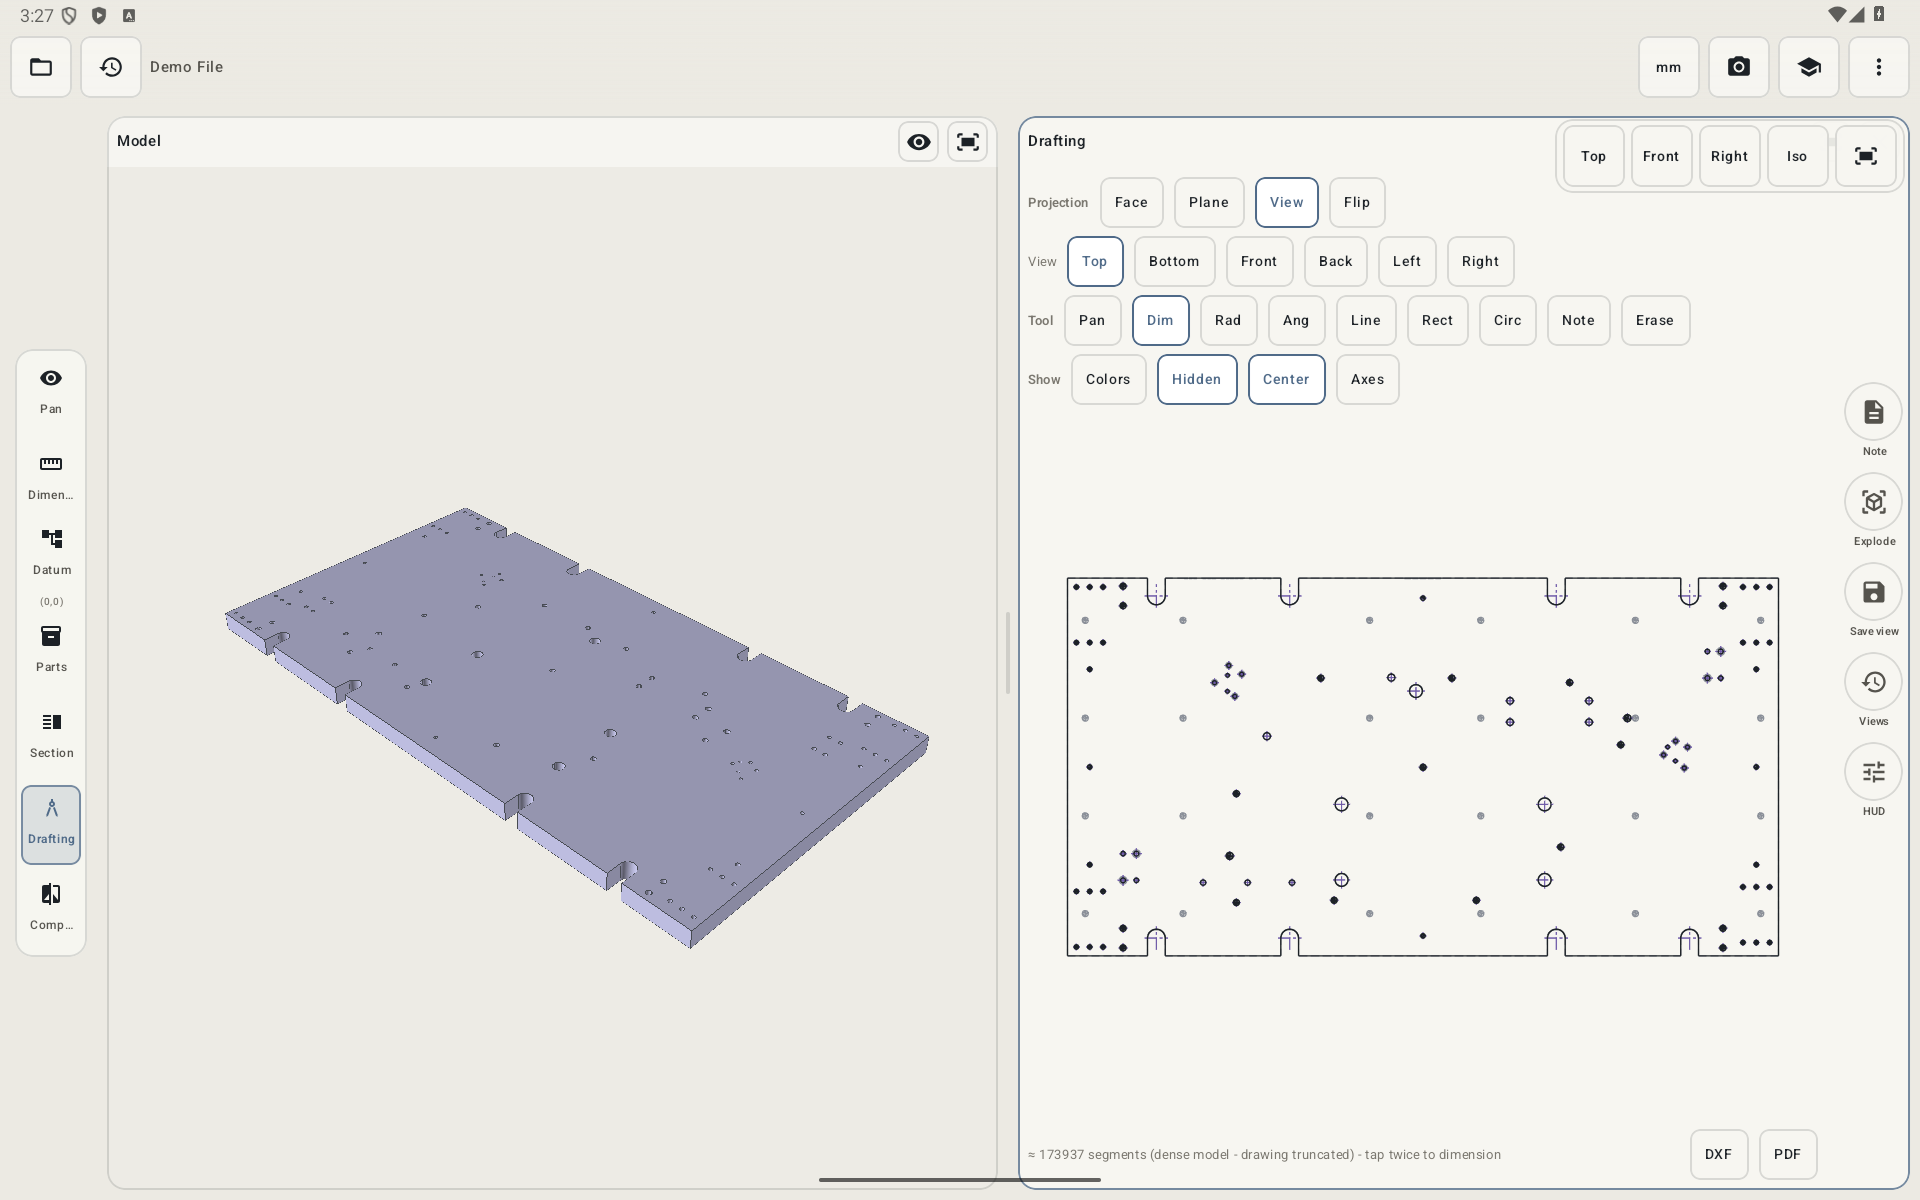The width and height of the screenshot is (1920, 1200).
Task: Click the panel divider handle
Action: pyautogui.click(x=1008, y=653)
